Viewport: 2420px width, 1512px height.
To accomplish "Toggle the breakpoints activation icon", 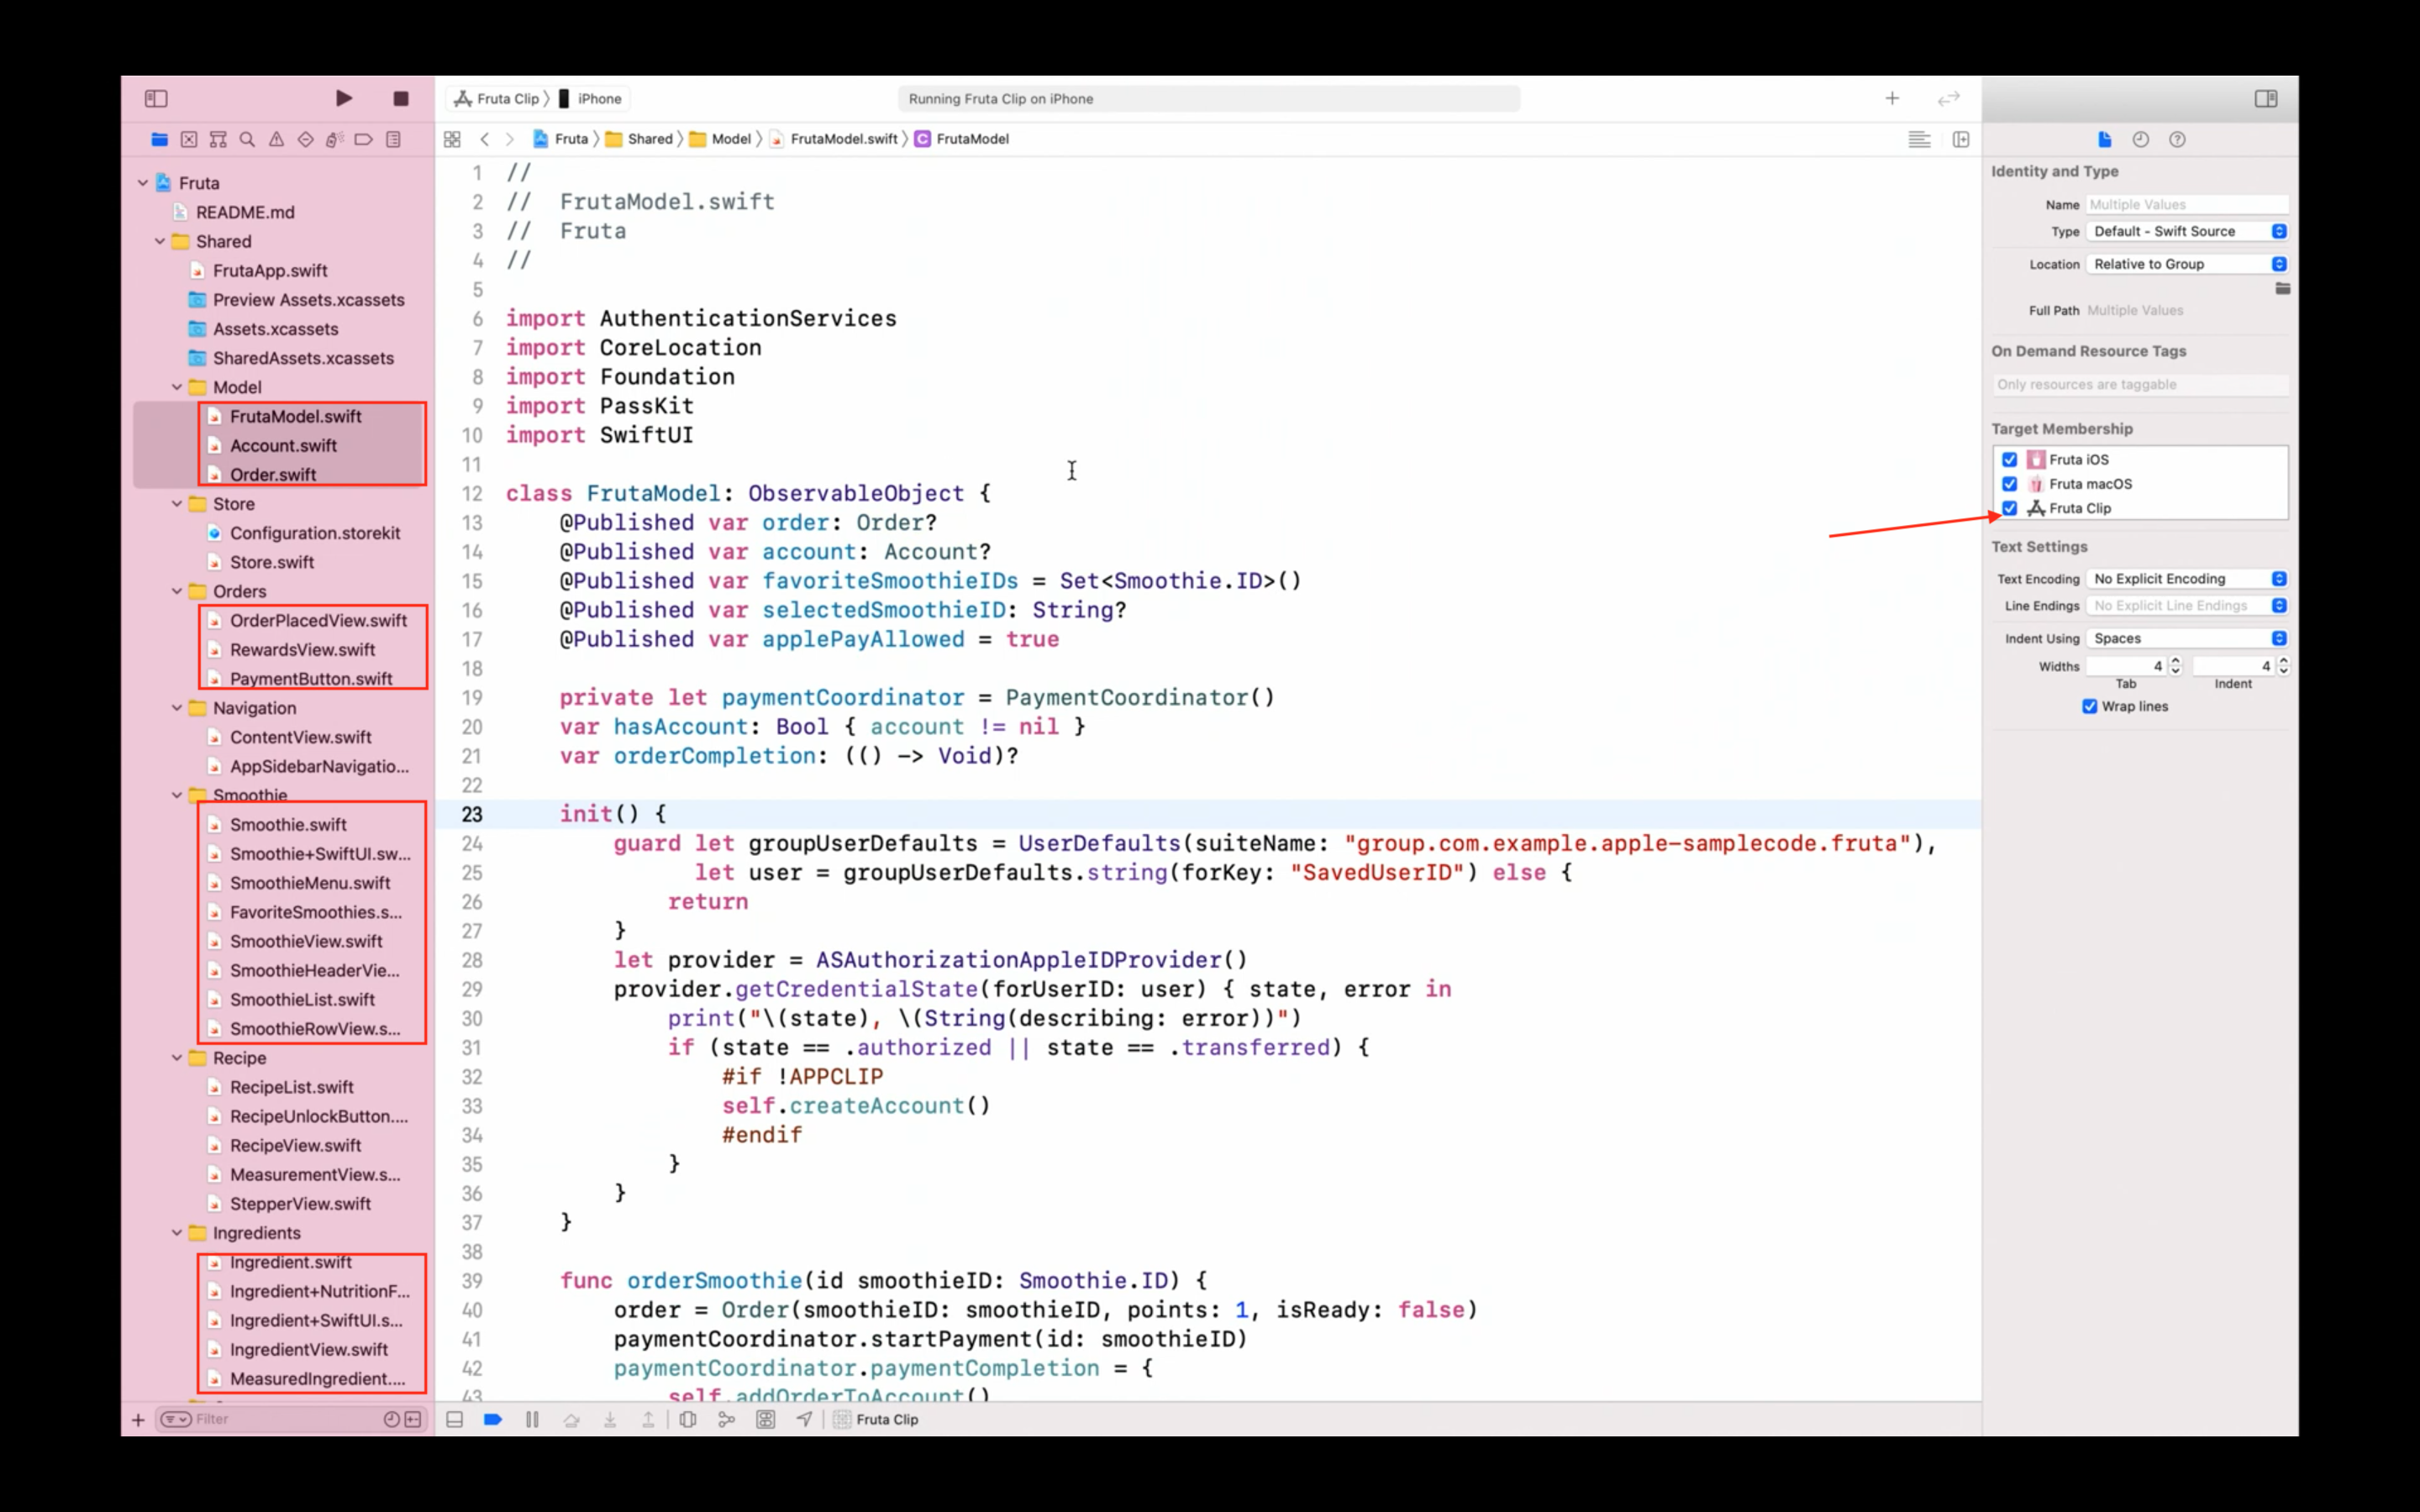I will coord(492,1419).
